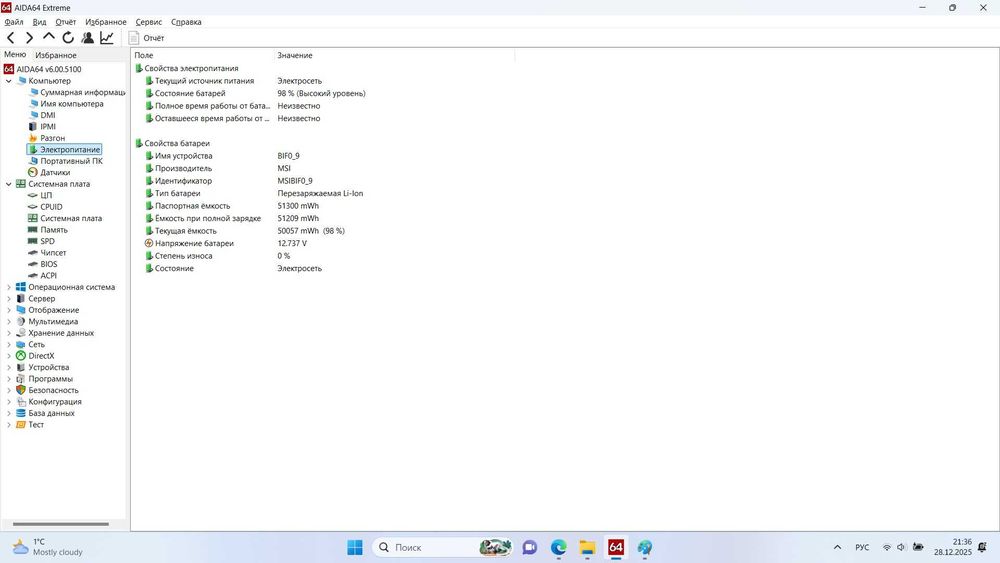Image resolution: width=1000 pixels, height=563 pixels.
Task: Open the Справка menu
Action: [x=186, y=22]
